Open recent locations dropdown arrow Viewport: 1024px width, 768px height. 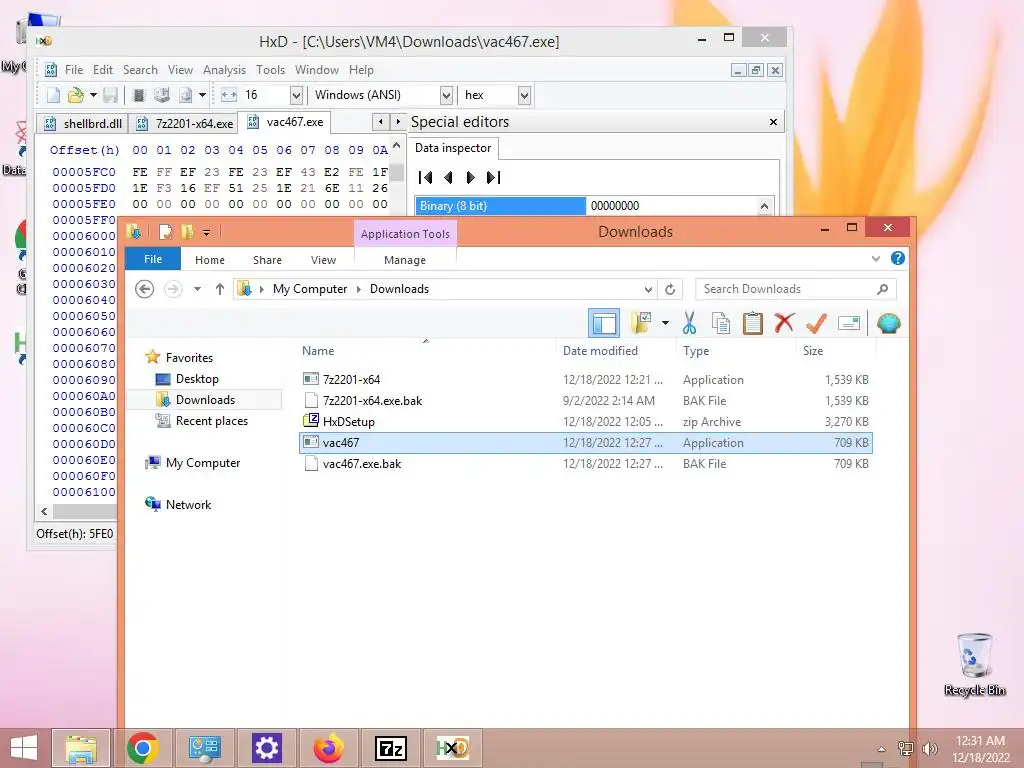tap(197, 289)
